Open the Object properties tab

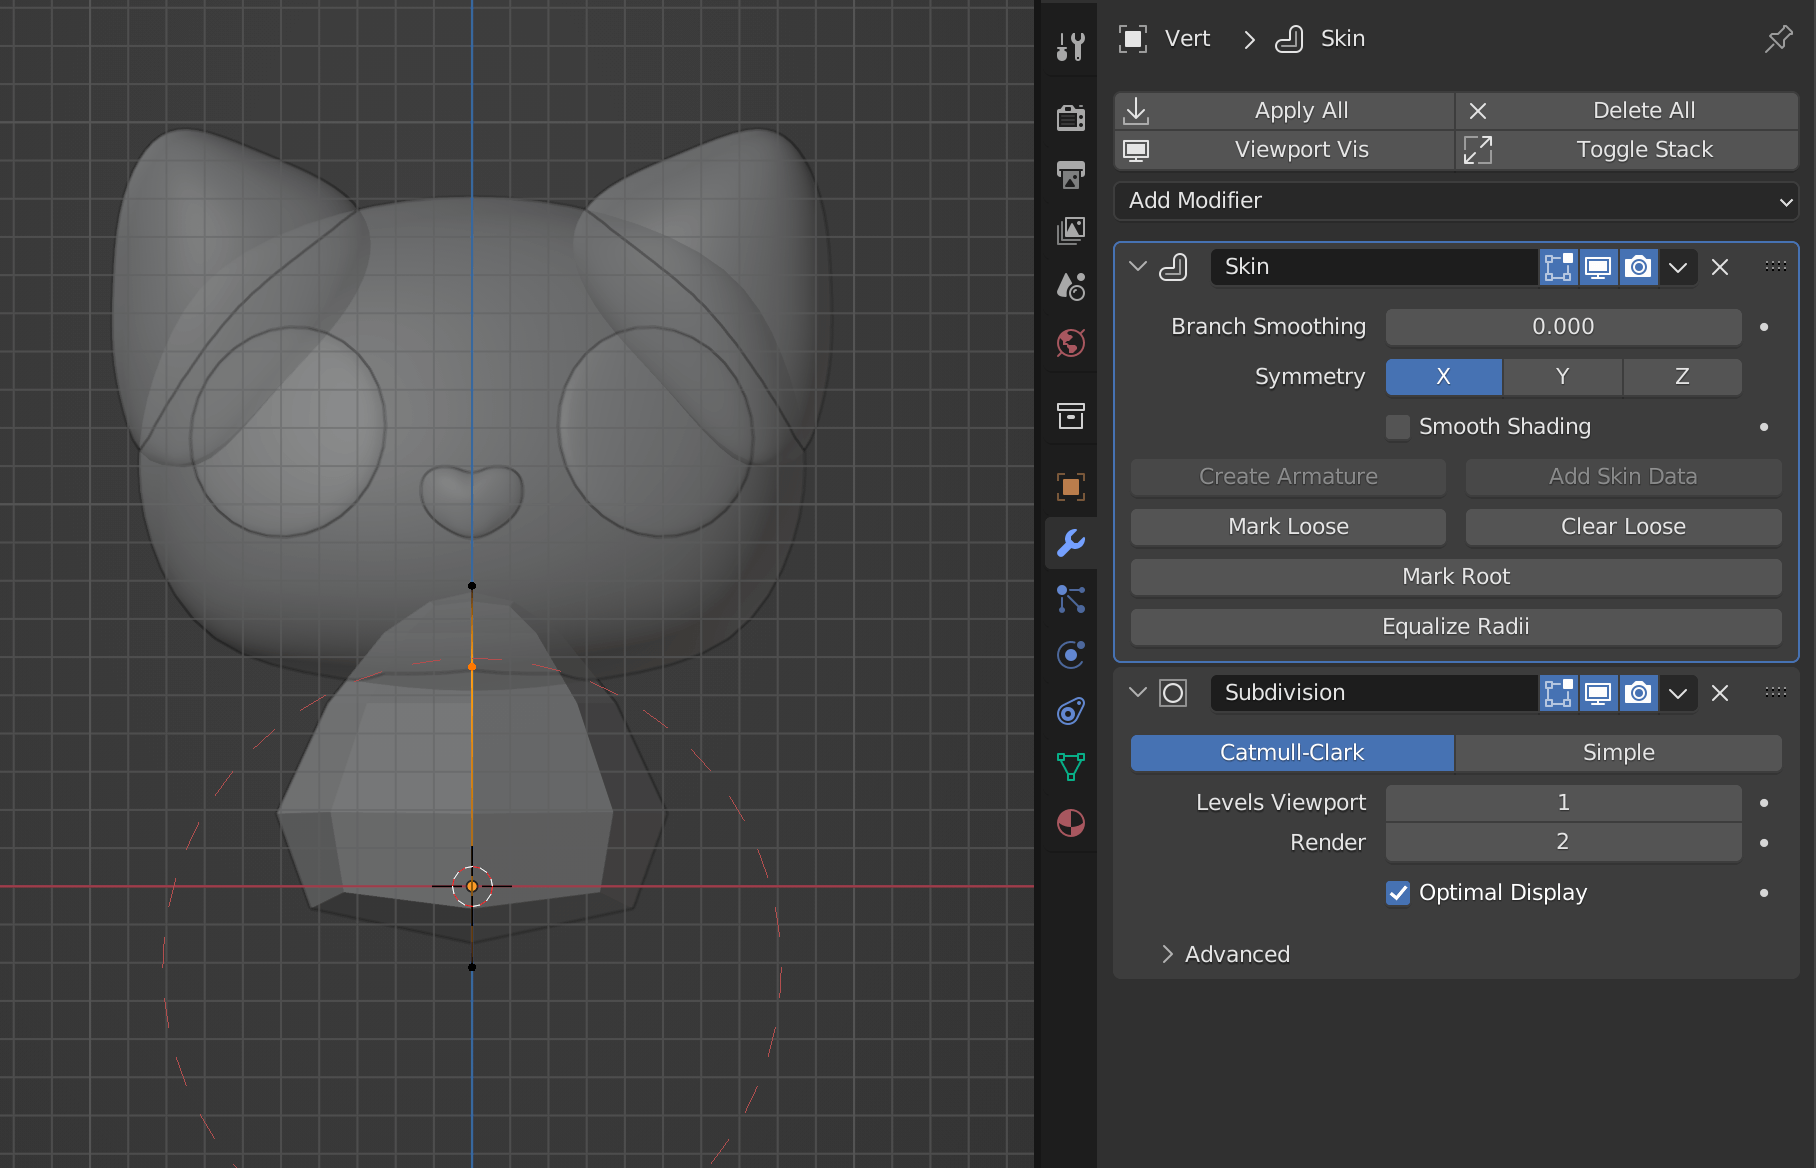(1070, 487)
